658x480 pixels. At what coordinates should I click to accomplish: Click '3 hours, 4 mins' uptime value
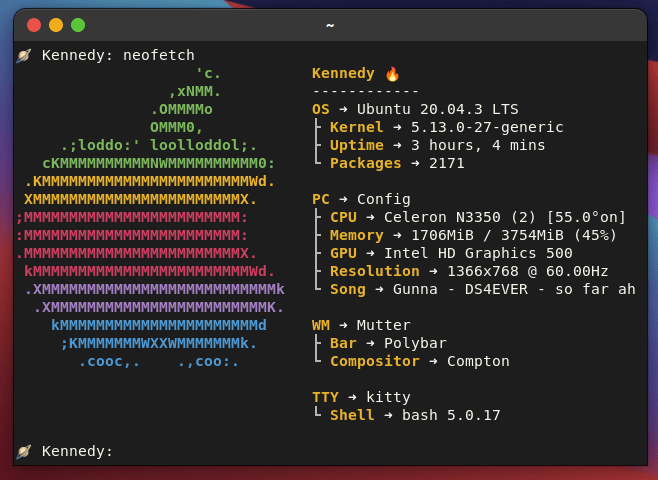(x=478, y=146)
